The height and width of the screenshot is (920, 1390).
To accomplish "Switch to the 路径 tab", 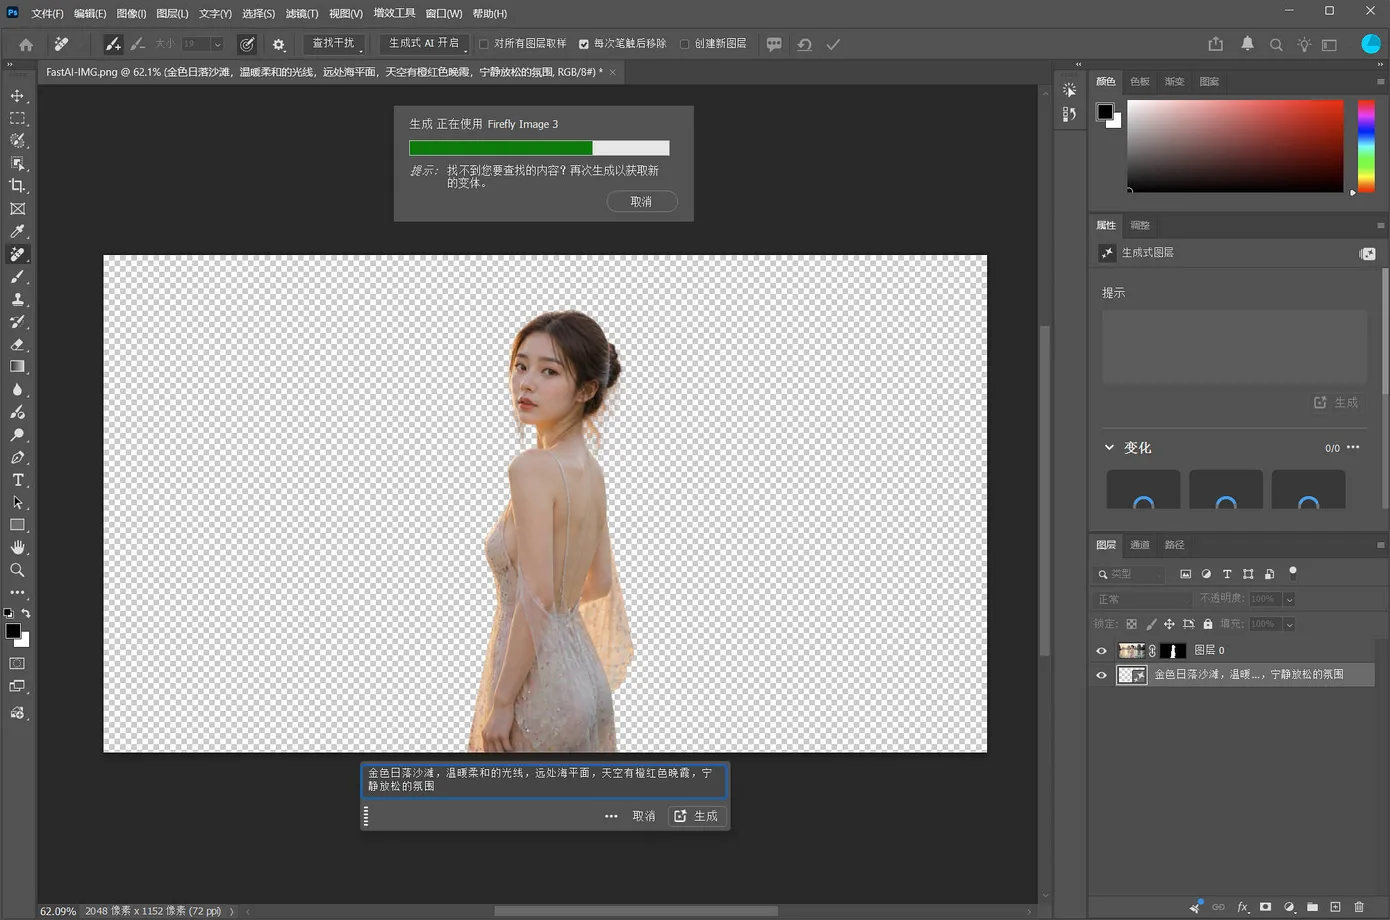I will pyautogui.click(x=1175, y=545).
